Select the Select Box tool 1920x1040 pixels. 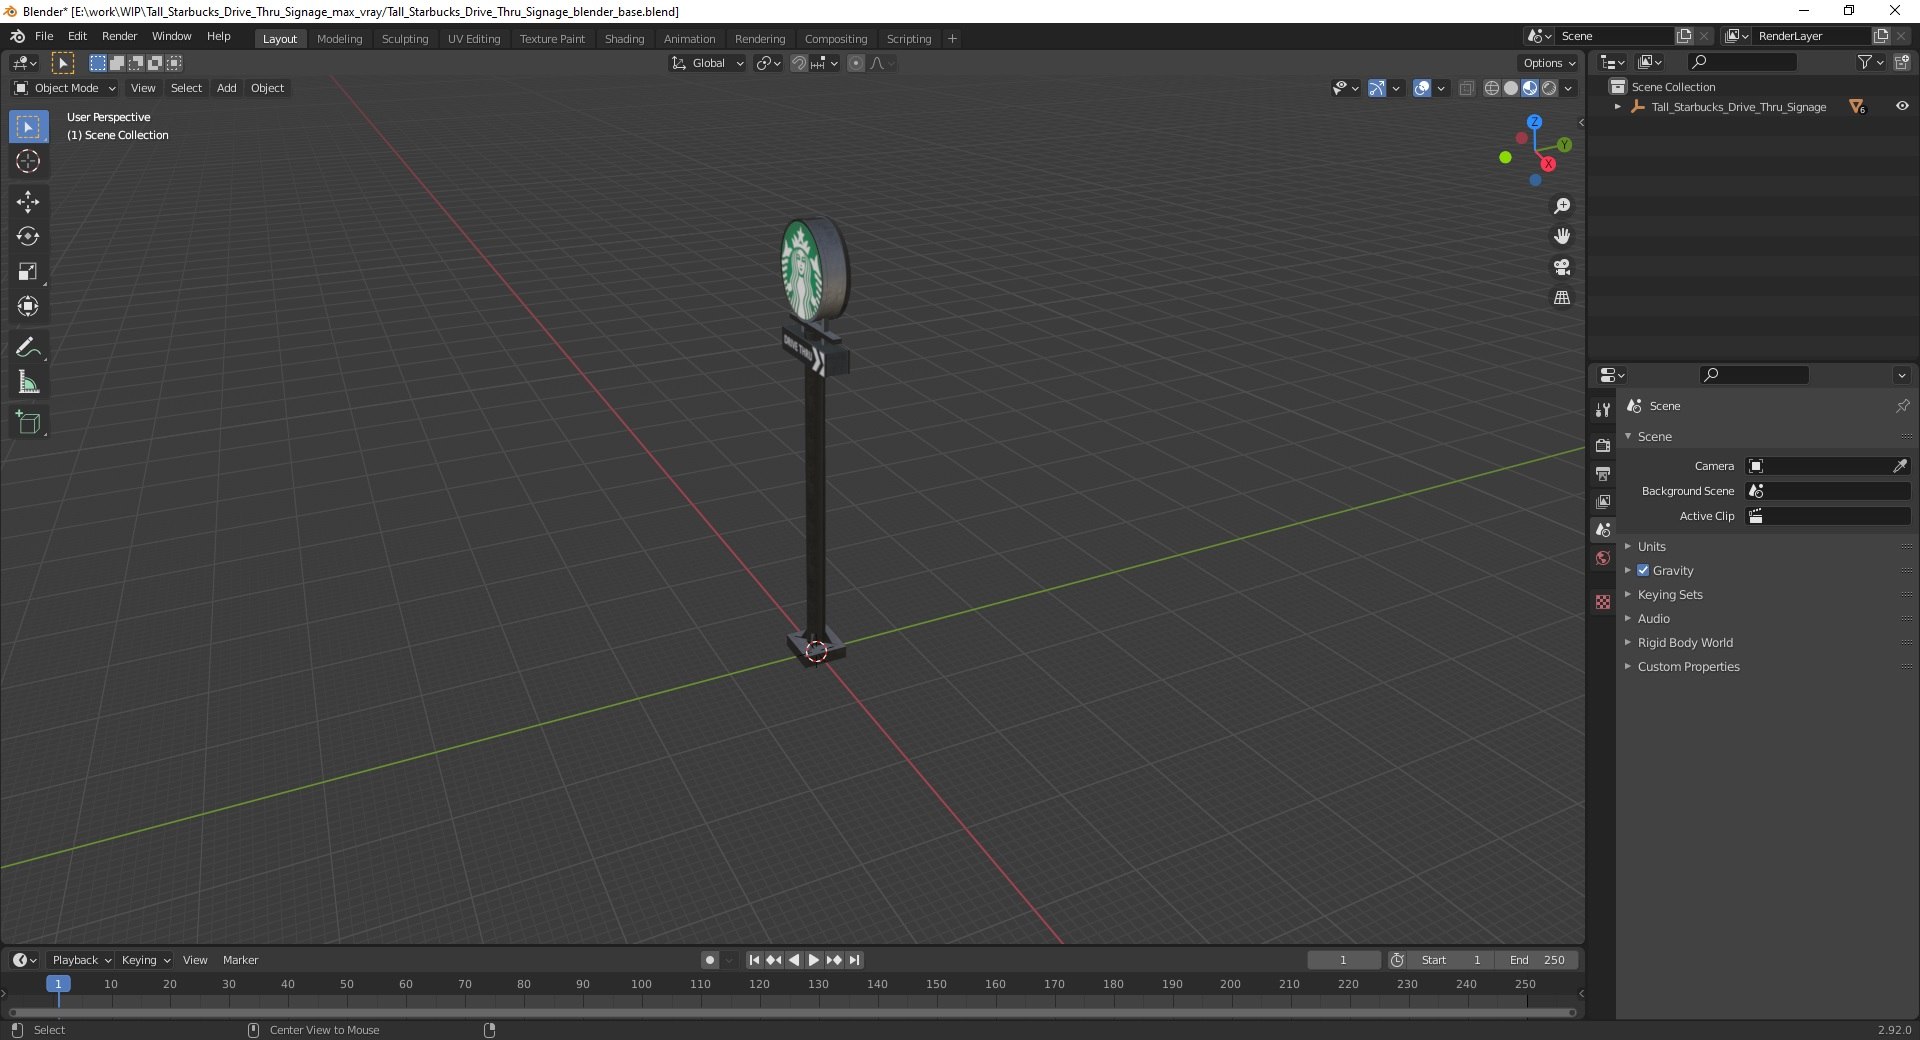[x=28, y=127]
